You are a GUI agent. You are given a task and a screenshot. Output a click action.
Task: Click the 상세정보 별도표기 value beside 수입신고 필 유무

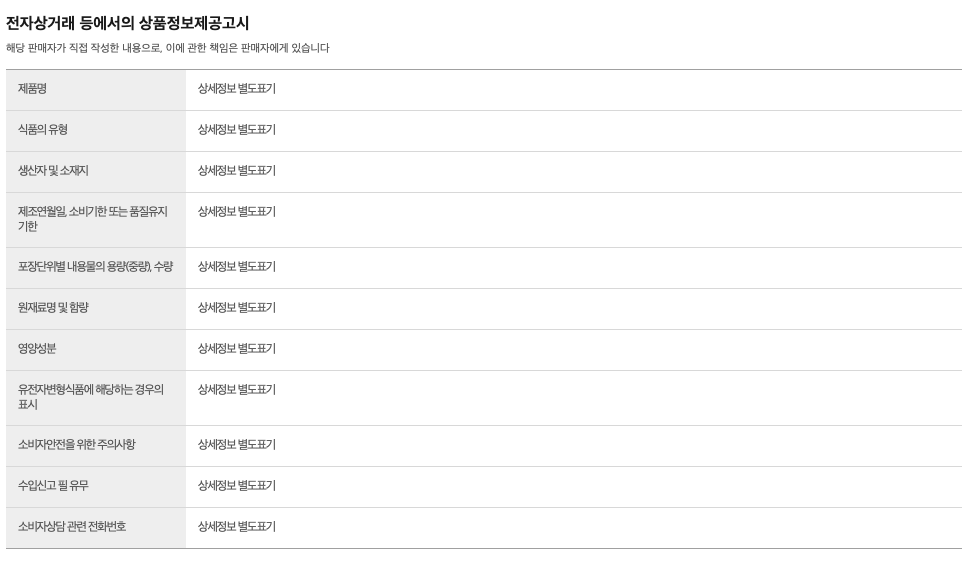236,486
